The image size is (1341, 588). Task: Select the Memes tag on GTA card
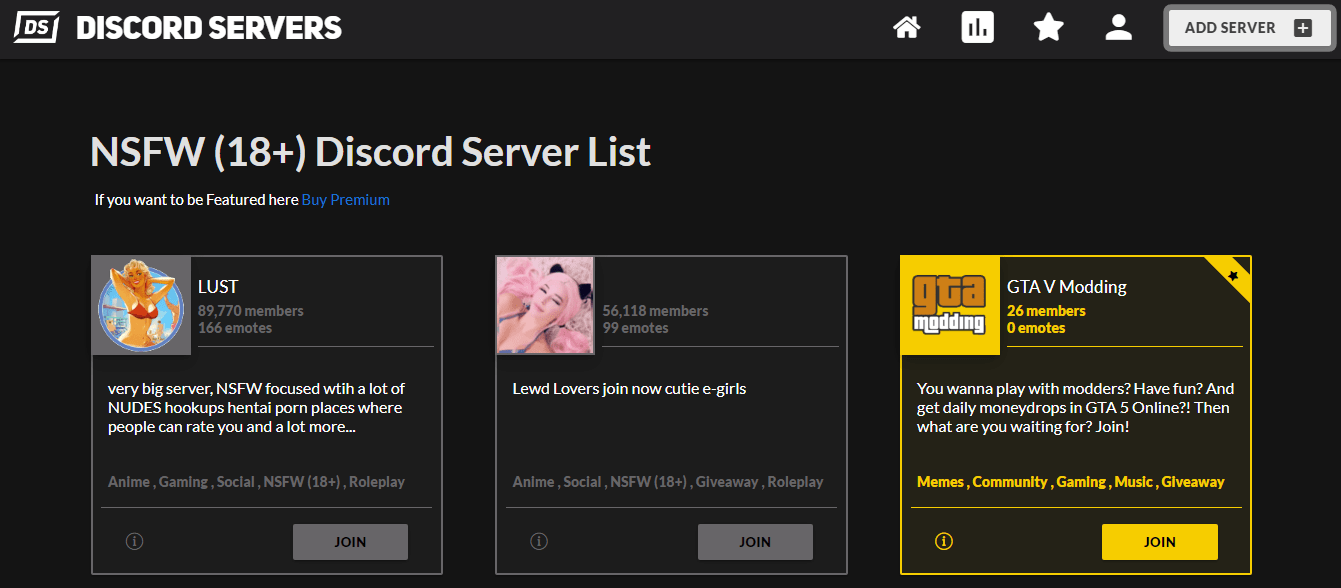coord(940,482)
